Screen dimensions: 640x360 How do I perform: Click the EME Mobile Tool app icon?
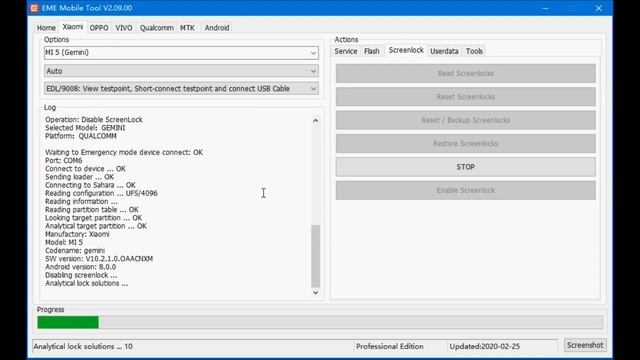click(34, 8)
